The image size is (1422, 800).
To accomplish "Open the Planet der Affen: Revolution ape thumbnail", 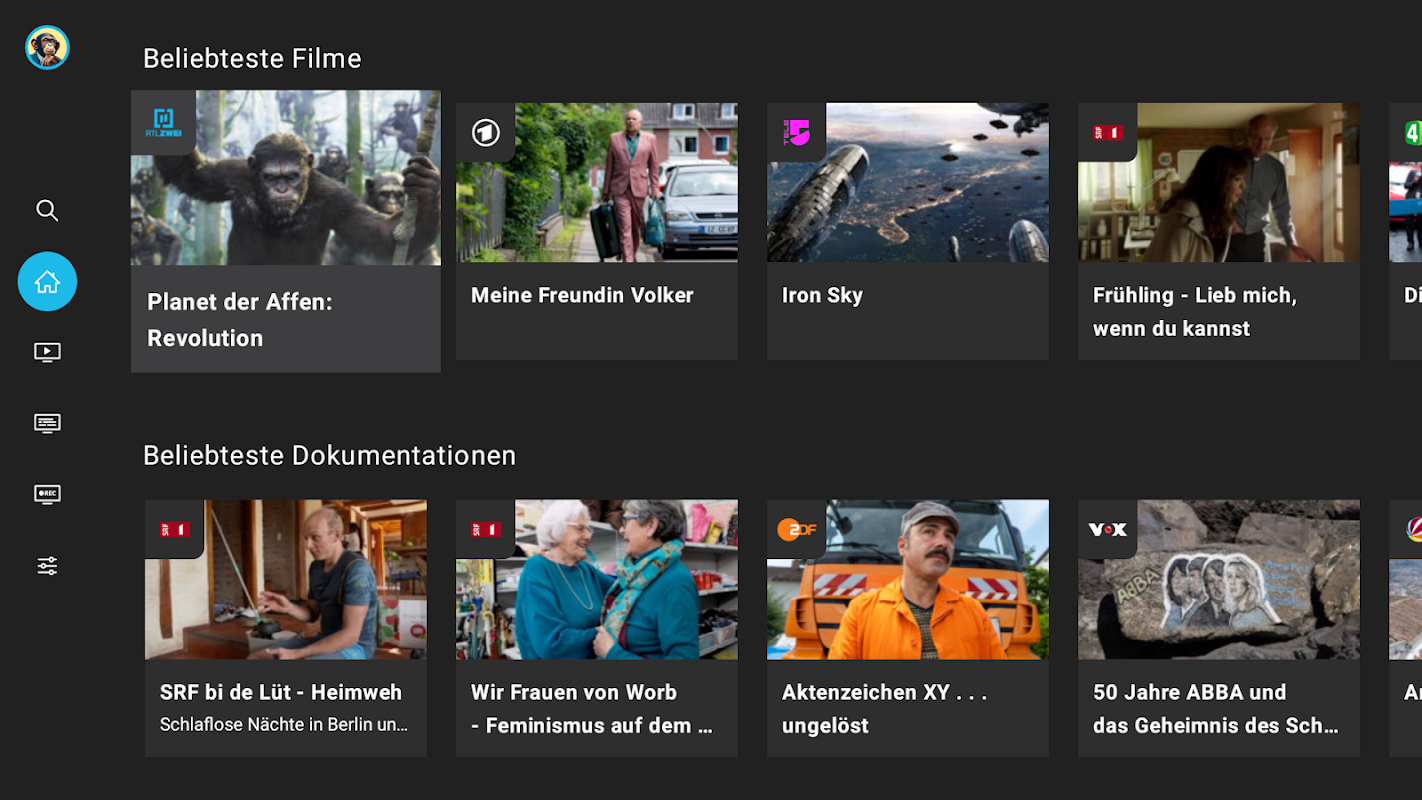I will pos(286,178).
